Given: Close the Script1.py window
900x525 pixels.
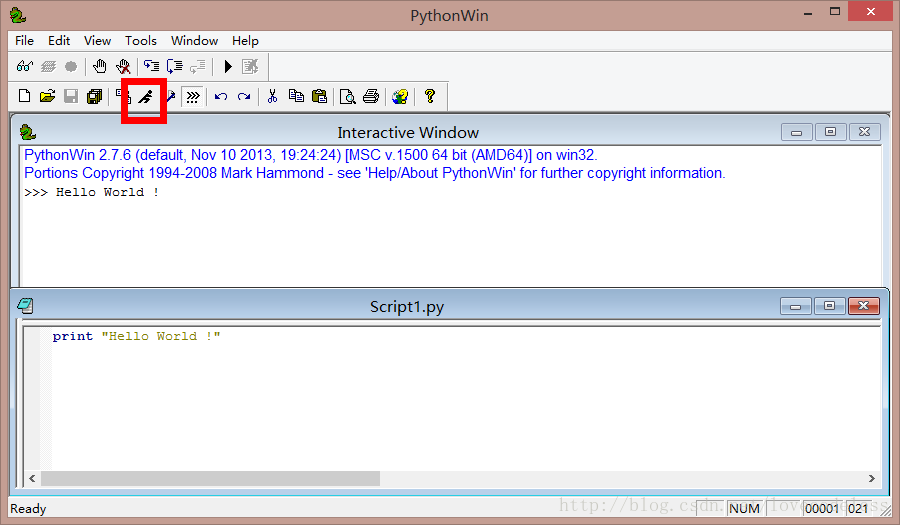Looking at the screenshot, I should [x=864, y=306].
